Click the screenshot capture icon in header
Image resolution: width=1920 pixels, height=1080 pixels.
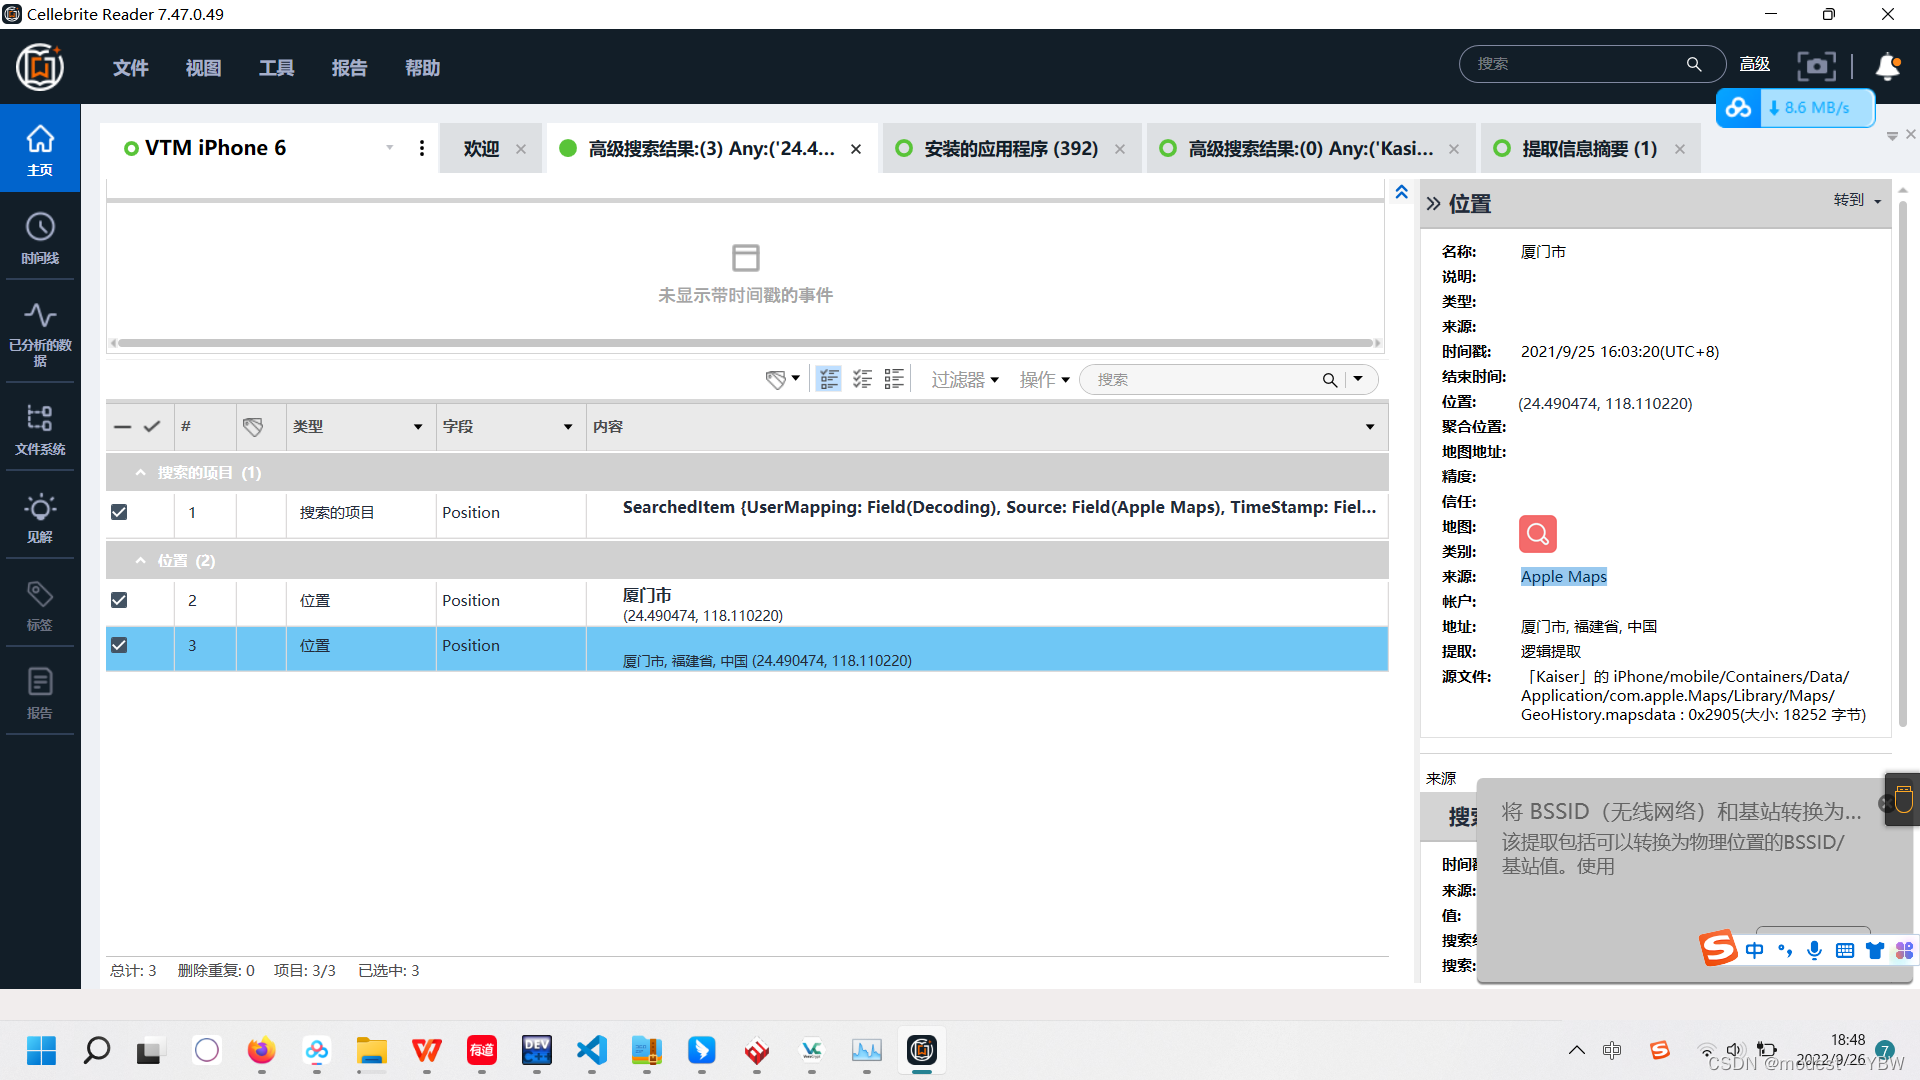pos(1816,66)
